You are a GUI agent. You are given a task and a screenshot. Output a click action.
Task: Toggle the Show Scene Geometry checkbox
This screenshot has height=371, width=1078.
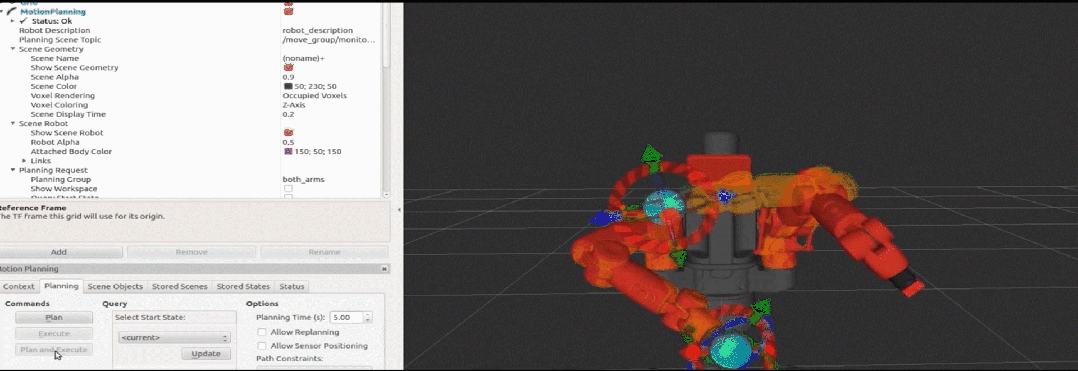[289, 68]
